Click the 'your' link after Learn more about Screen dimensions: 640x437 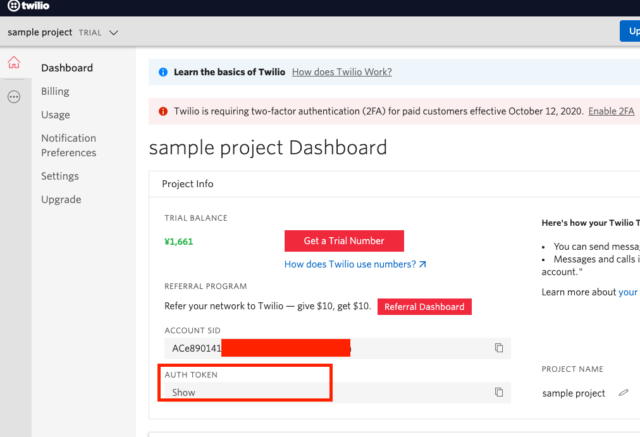click(628, 292)
